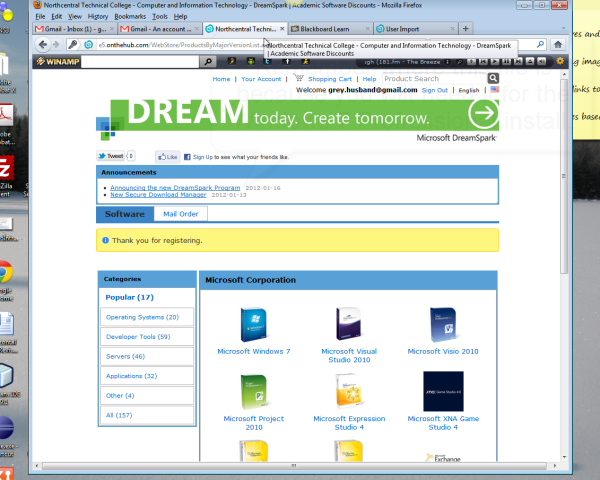Open the Bookmarks menu
The width and height of the screenshot is (600, 480).
click(x=129, y=17)
